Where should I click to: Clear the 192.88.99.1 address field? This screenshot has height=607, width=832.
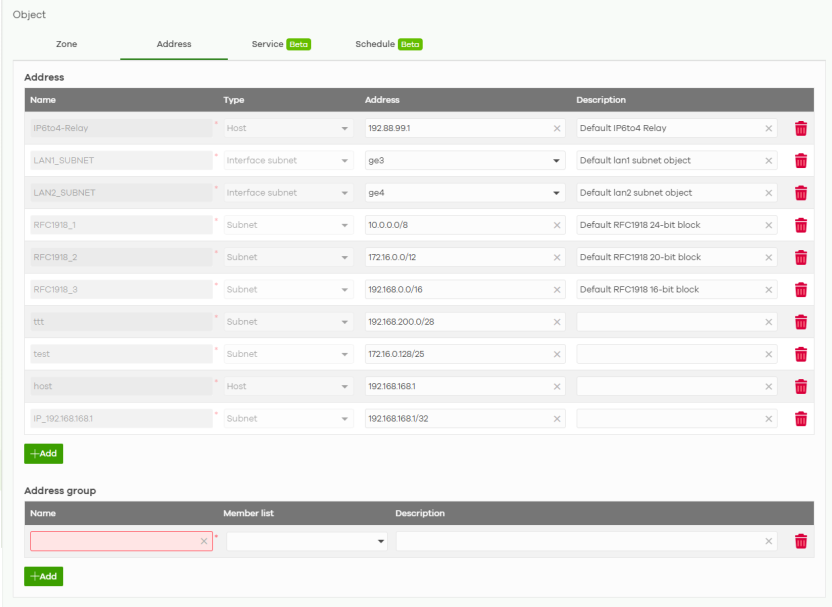coord(557,128)
